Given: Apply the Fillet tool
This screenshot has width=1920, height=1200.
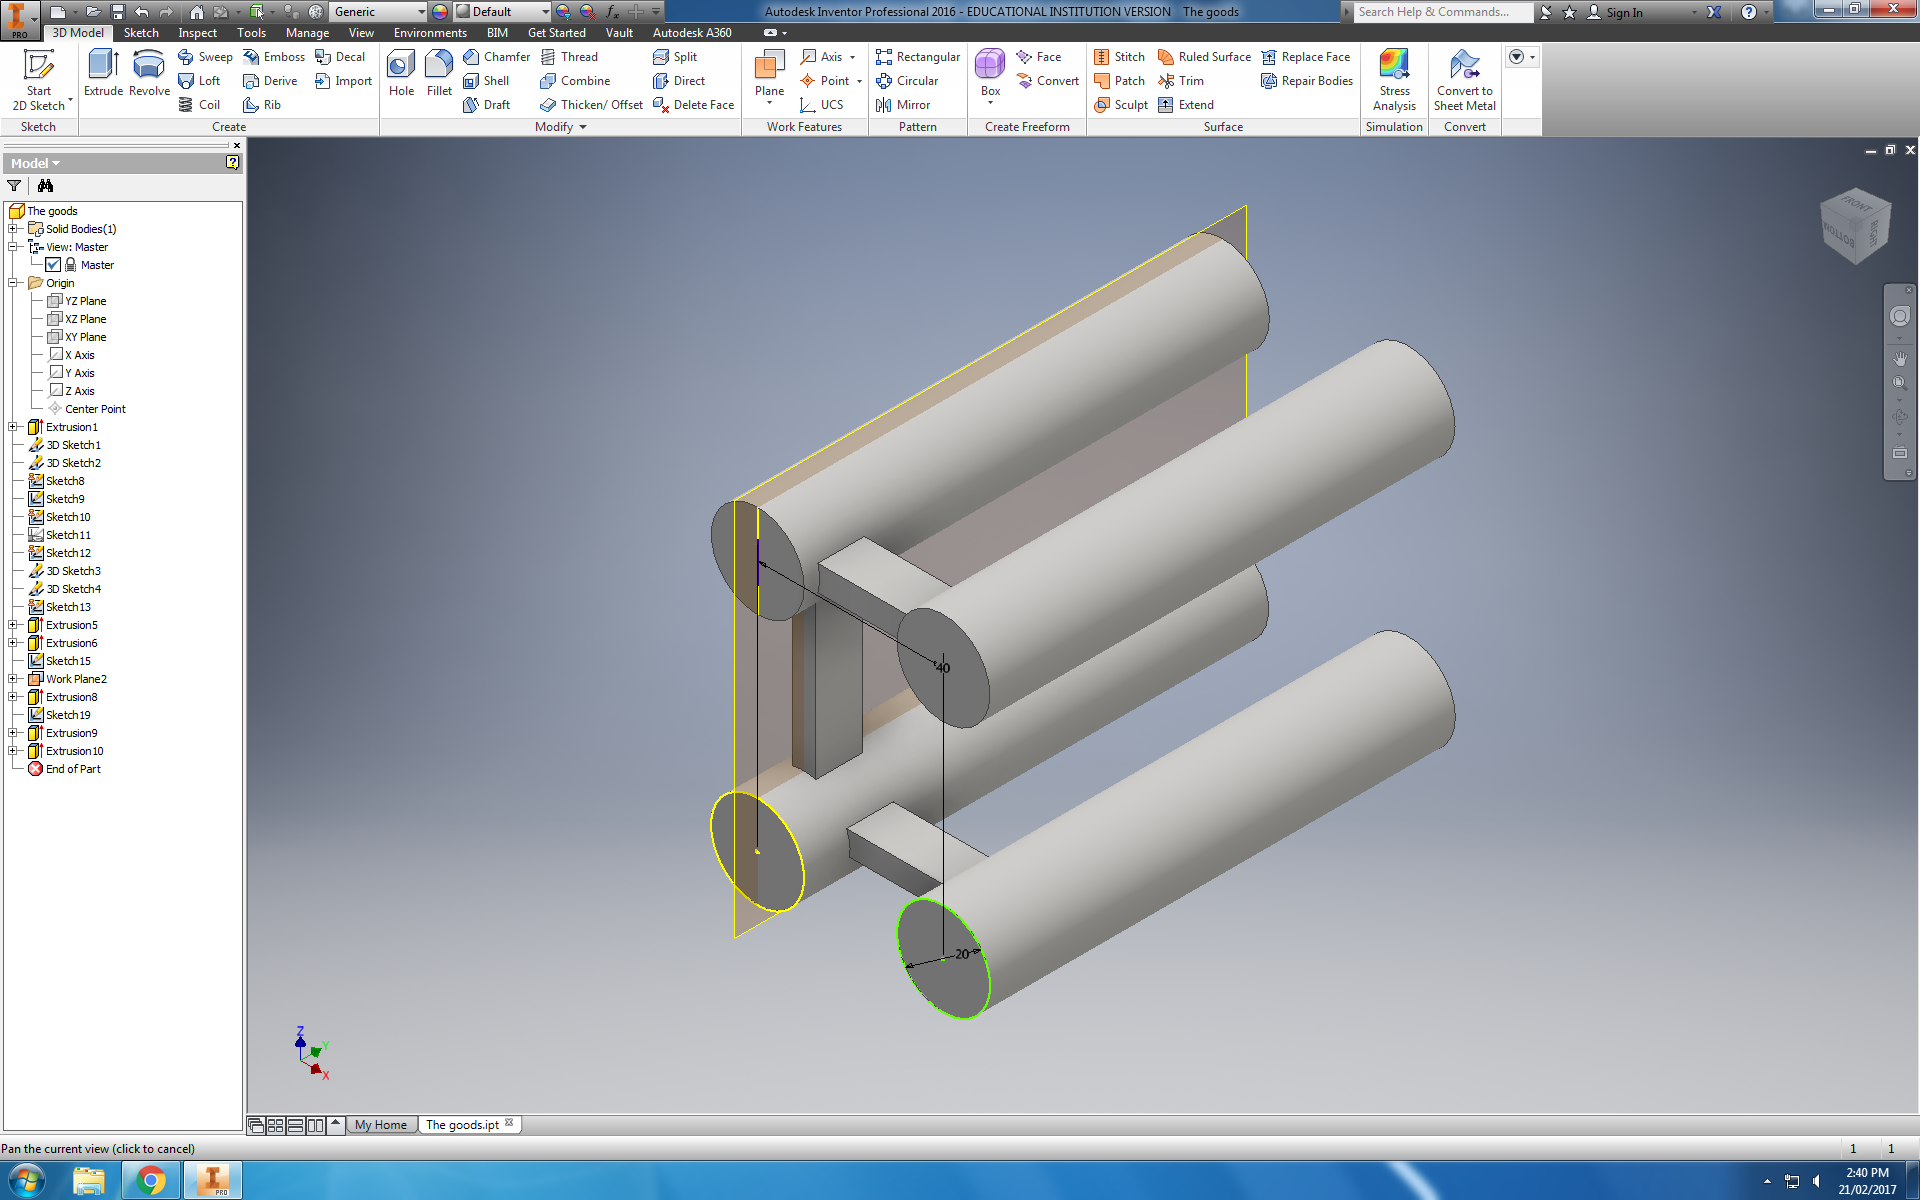Looking at the screenshot, I should click(439, 73).
